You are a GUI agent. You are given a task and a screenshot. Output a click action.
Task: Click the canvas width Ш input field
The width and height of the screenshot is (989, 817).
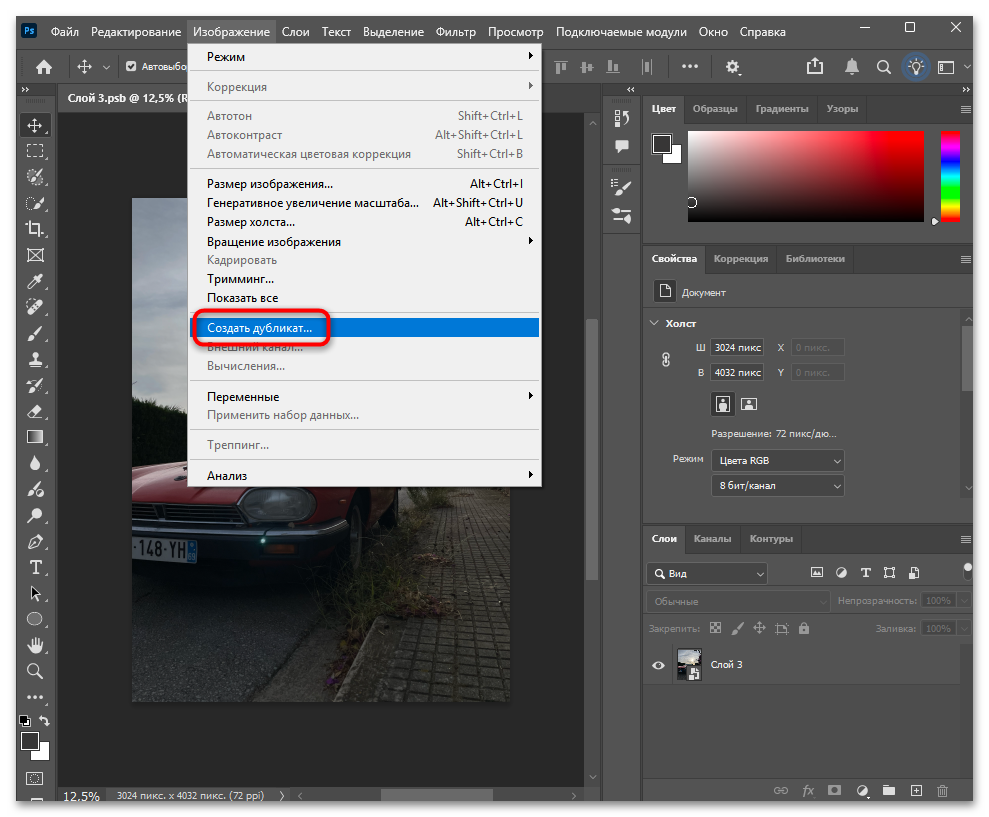click(x=737, y=347)
